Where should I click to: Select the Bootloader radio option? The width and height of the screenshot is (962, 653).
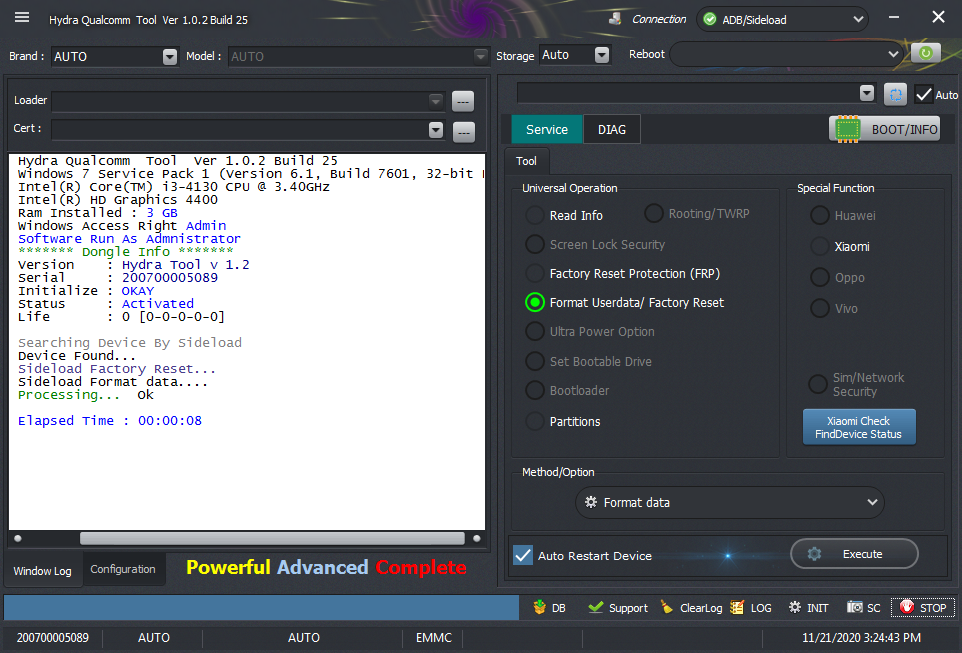point(535,390)
